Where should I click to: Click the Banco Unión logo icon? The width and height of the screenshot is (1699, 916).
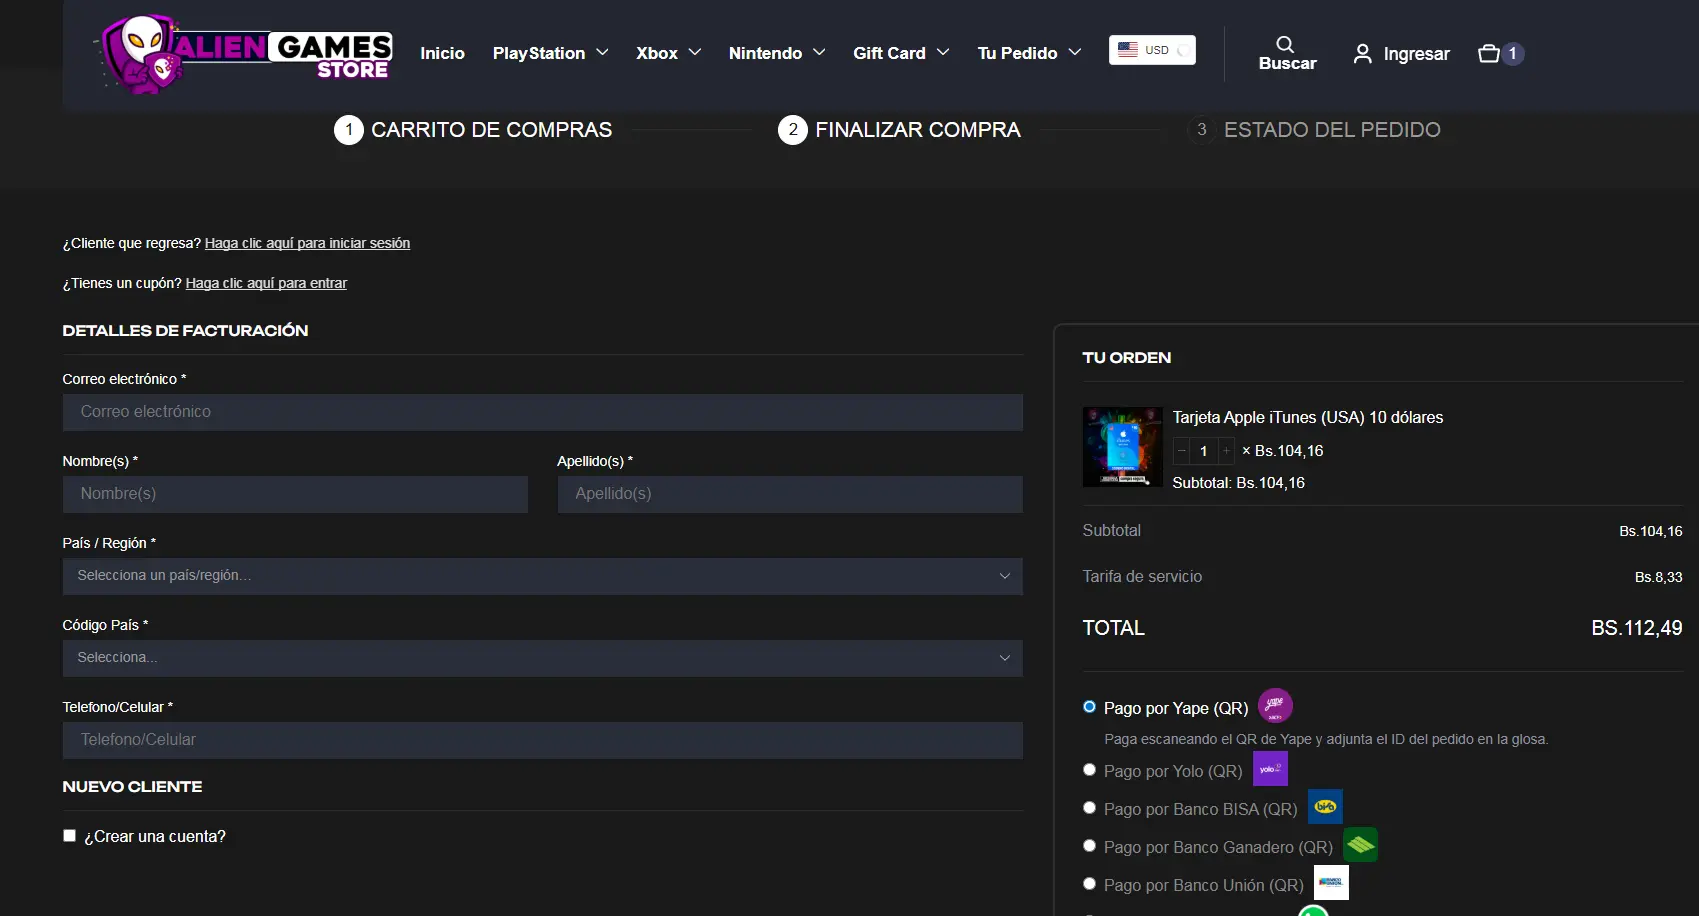coord(1331,883)
